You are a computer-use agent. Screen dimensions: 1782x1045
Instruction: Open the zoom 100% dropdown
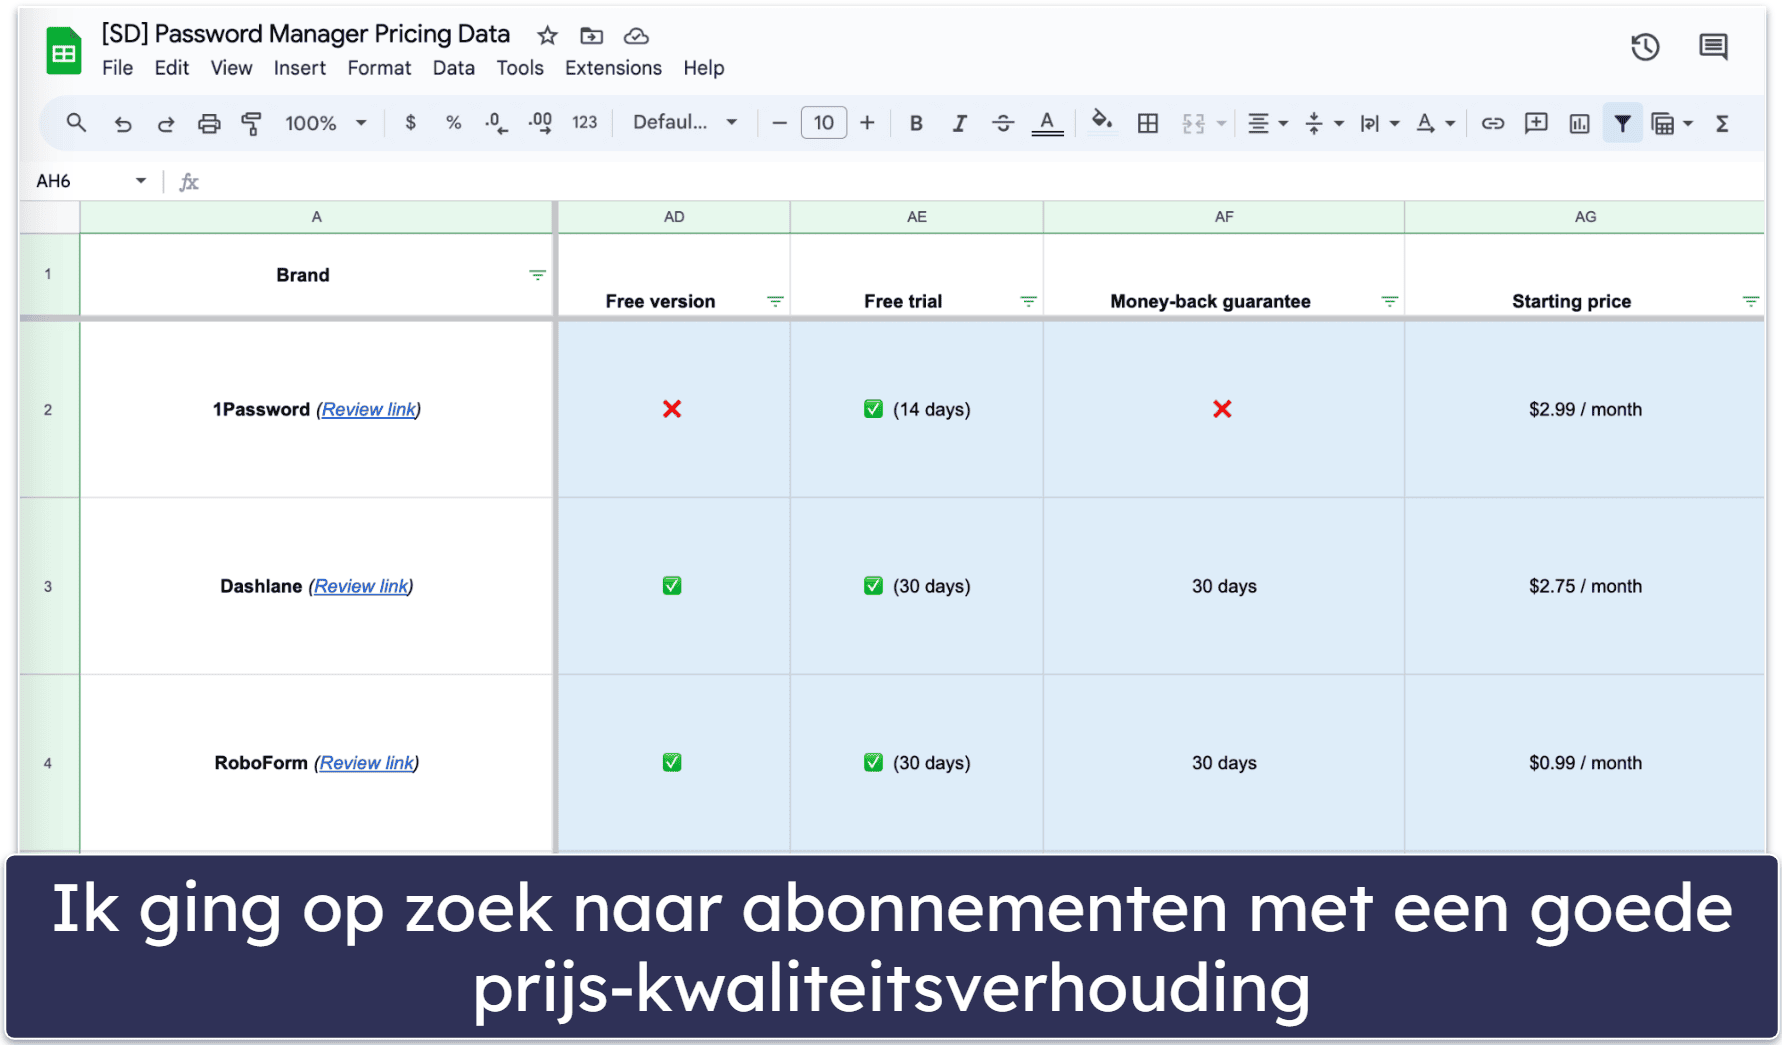click(x=326, y=123)
